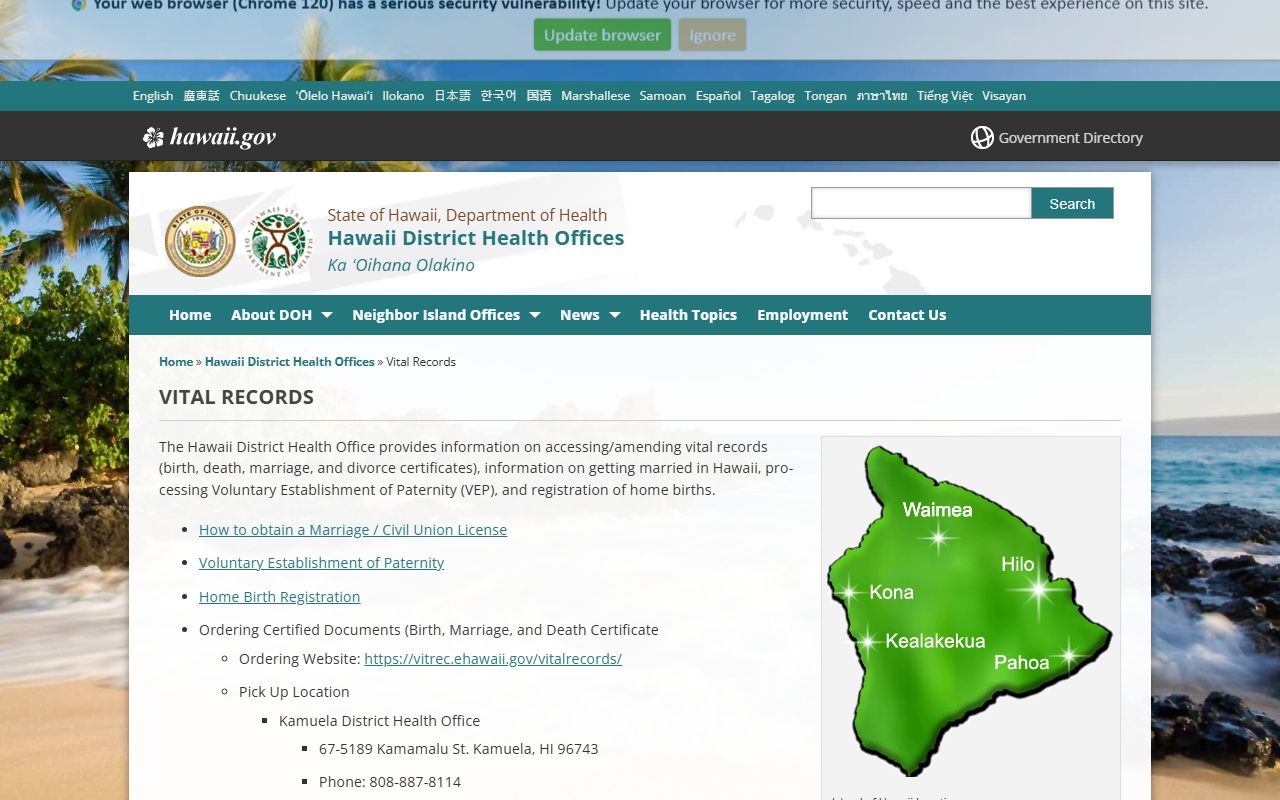
Task: Select ภาษาไทย language option
Action: [x=882, y=96]
